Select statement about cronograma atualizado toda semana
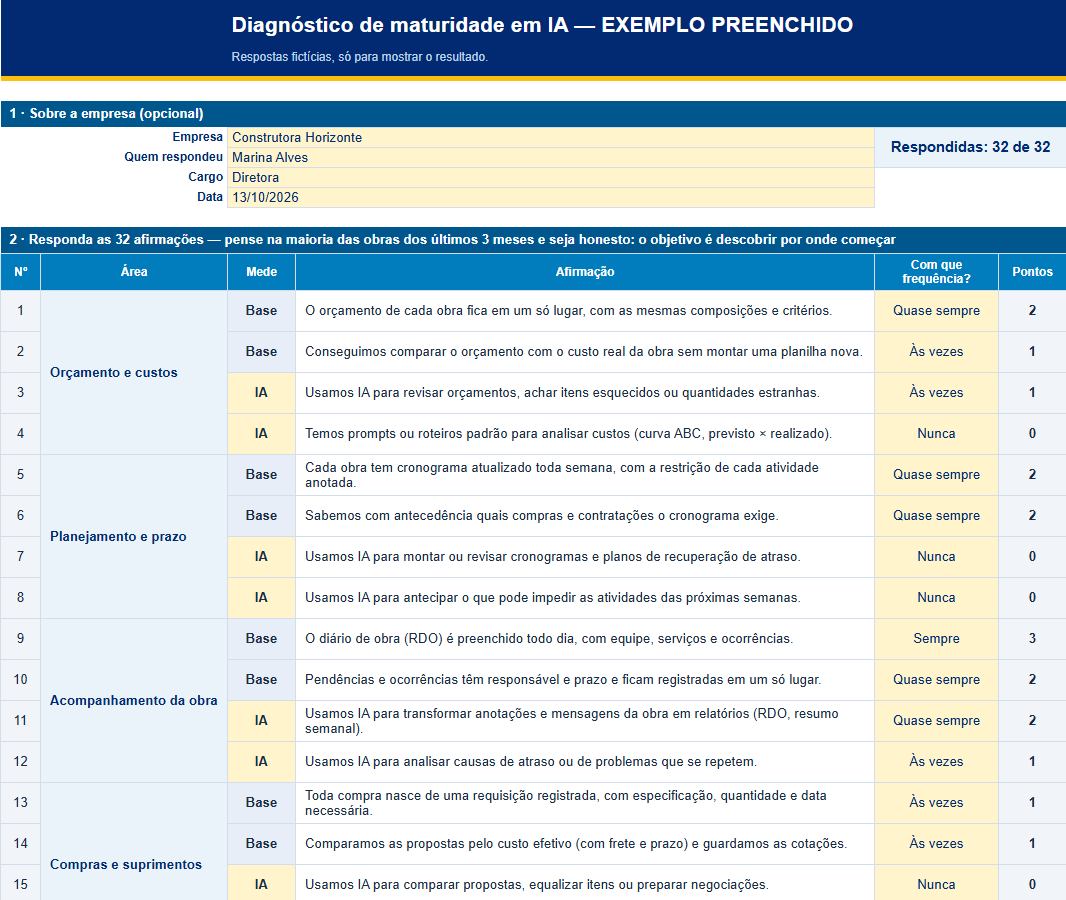Screen dimensions: 1066x900 (585, 474)
